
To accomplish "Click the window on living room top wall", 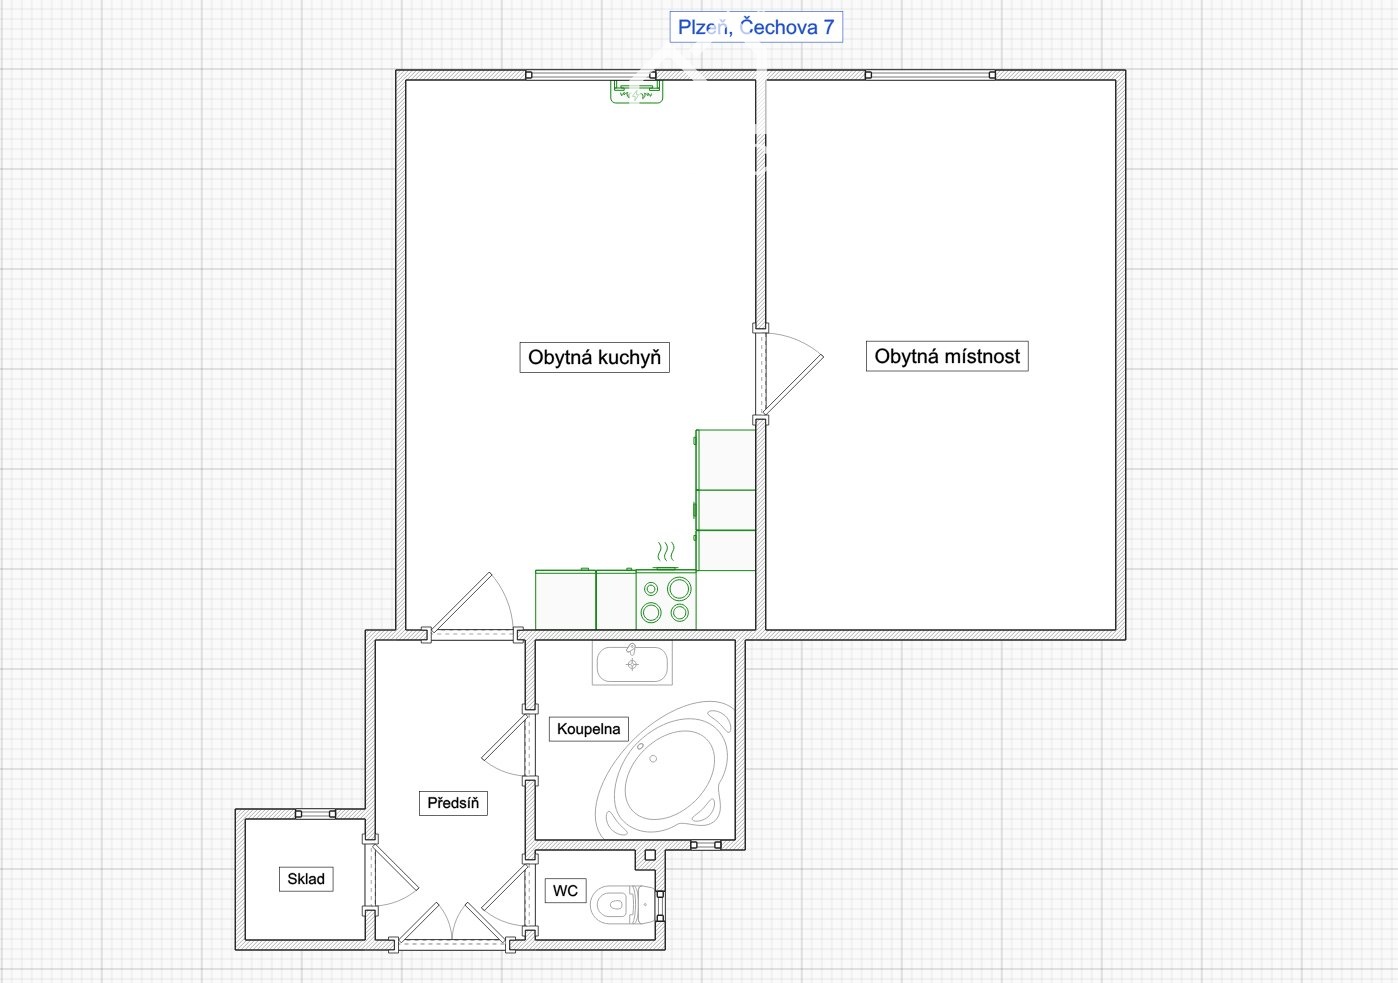I will tap(929, 75).
